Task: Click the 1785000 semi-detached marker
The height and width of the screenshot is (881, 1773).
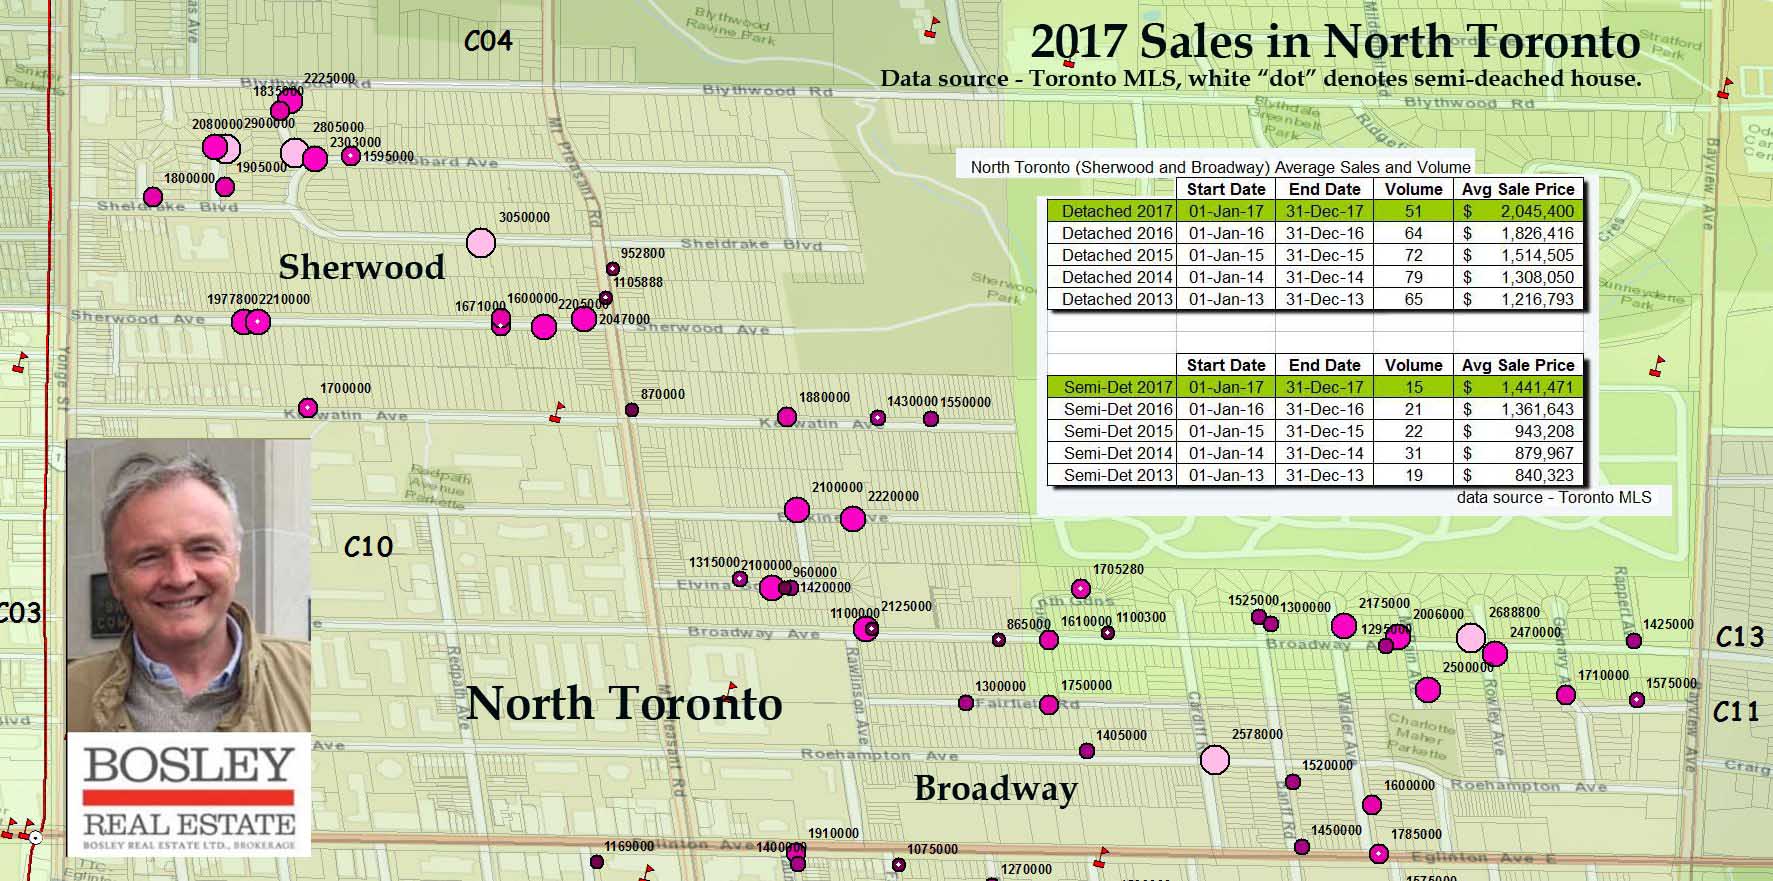Action: pos(1379,854)
